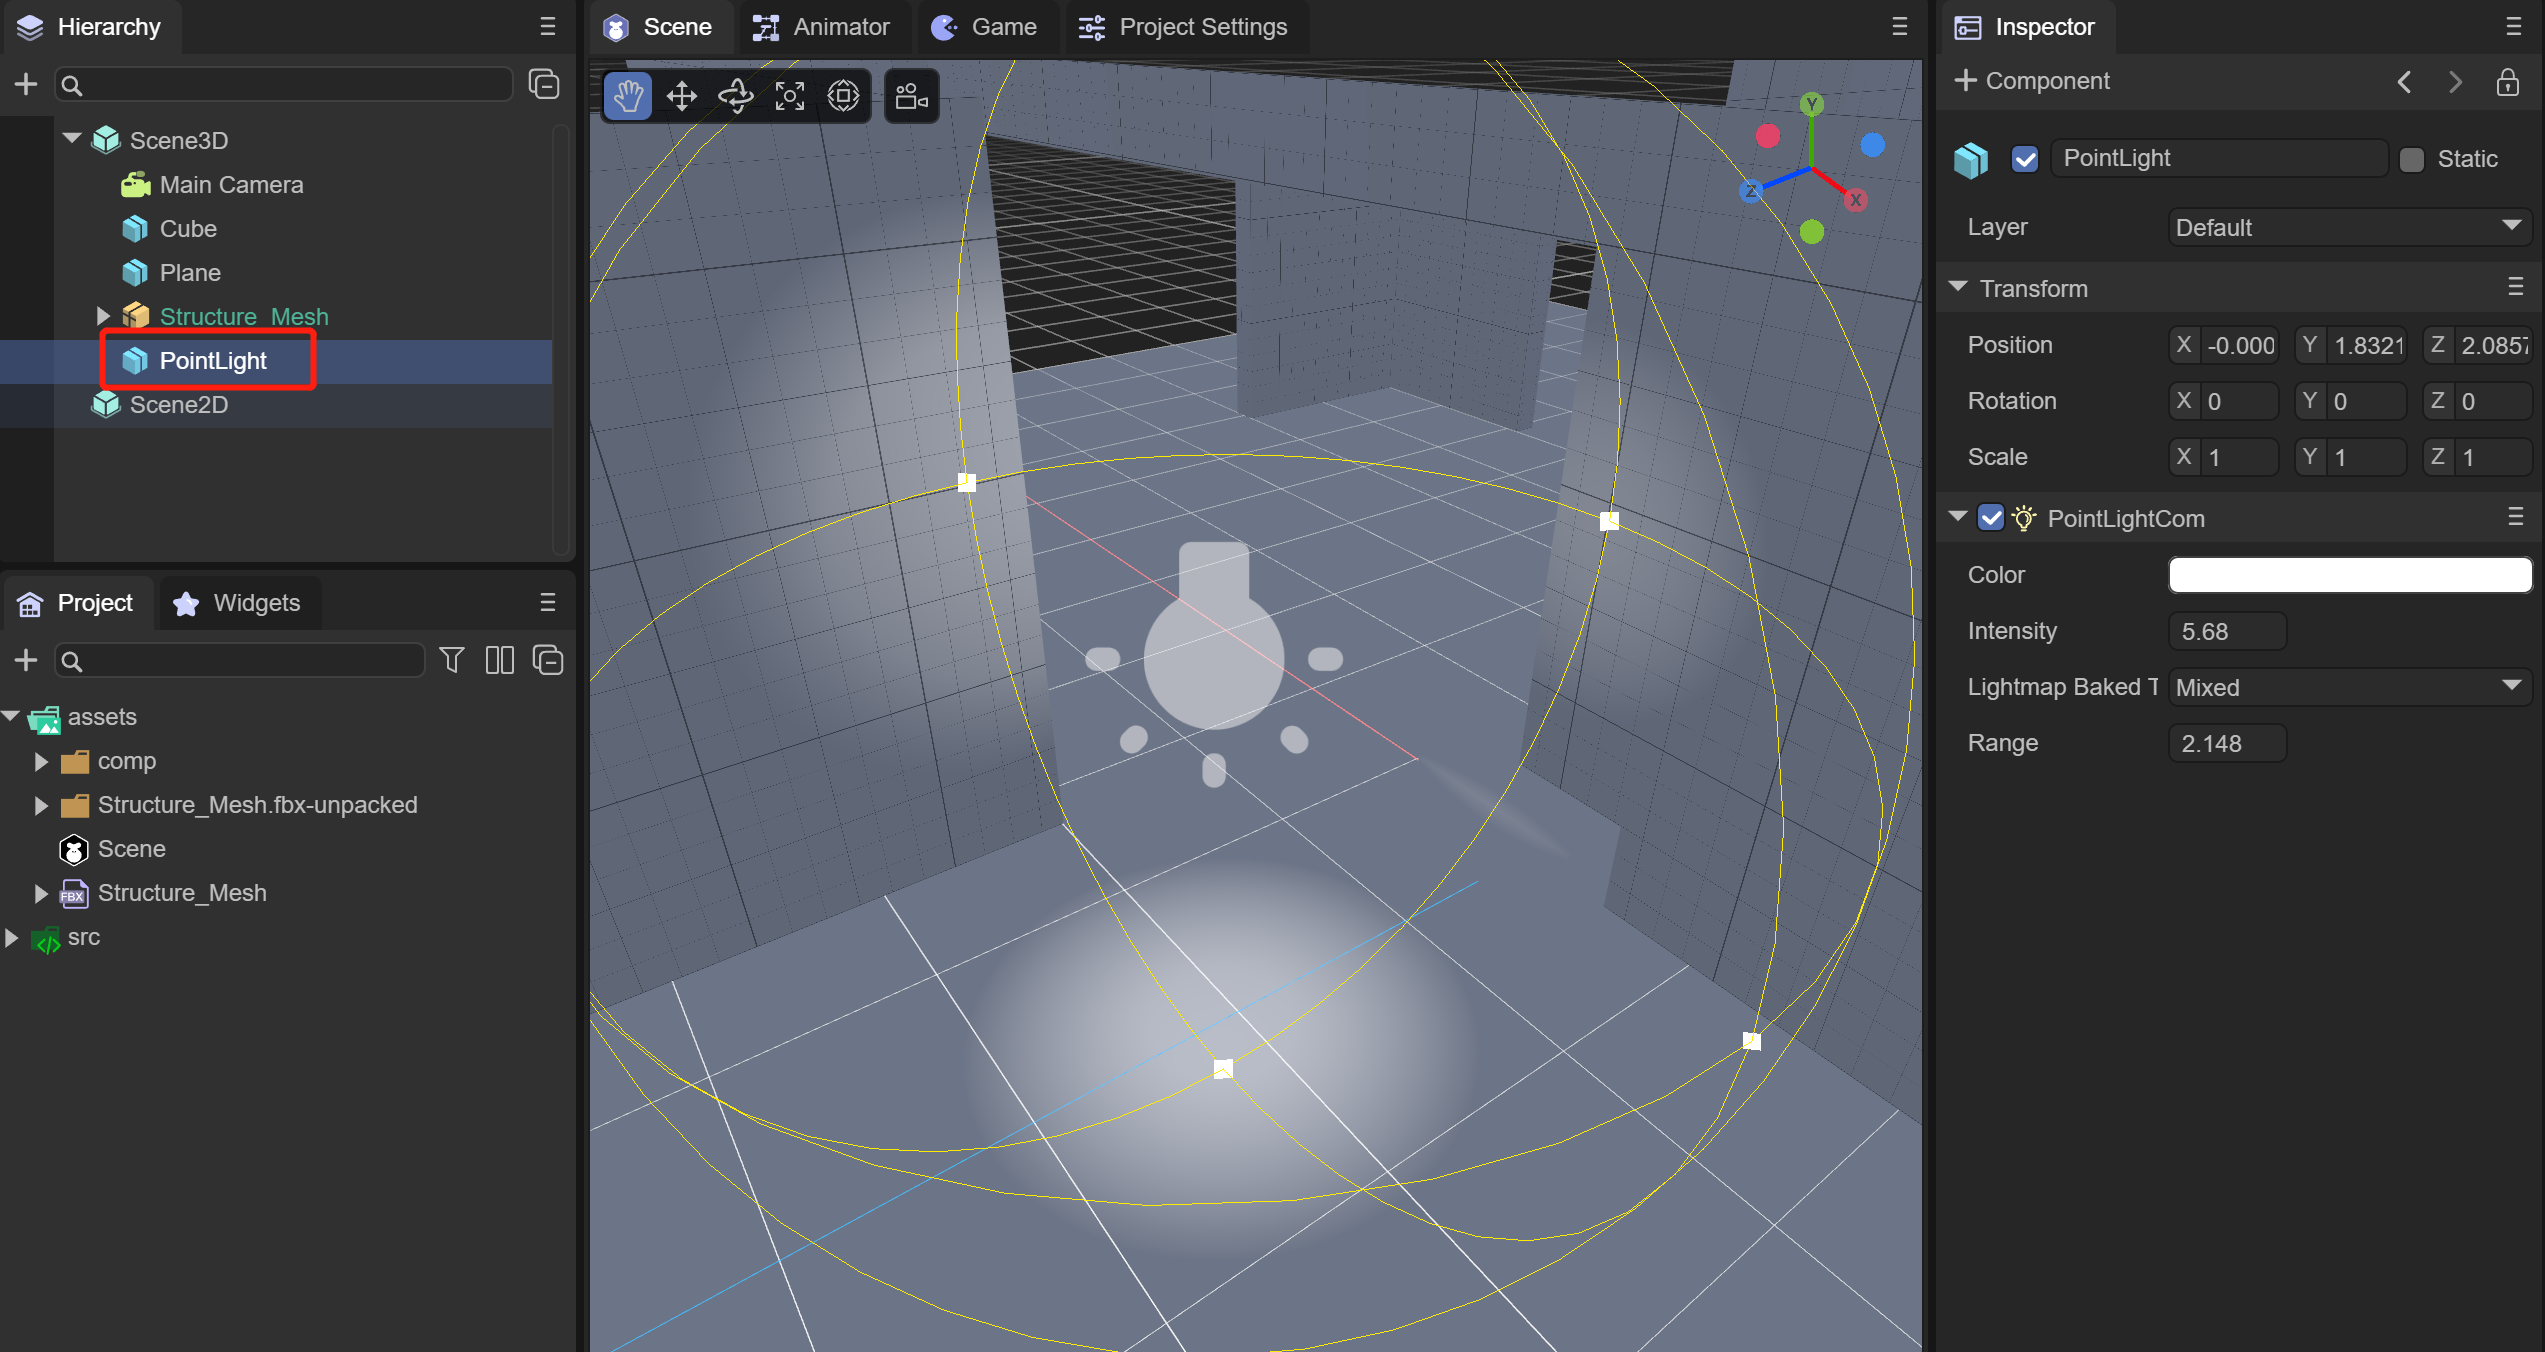Click the Intensity value field
The height and width of the screenshot is (1352, 2545).
(x=2227, y=631)
